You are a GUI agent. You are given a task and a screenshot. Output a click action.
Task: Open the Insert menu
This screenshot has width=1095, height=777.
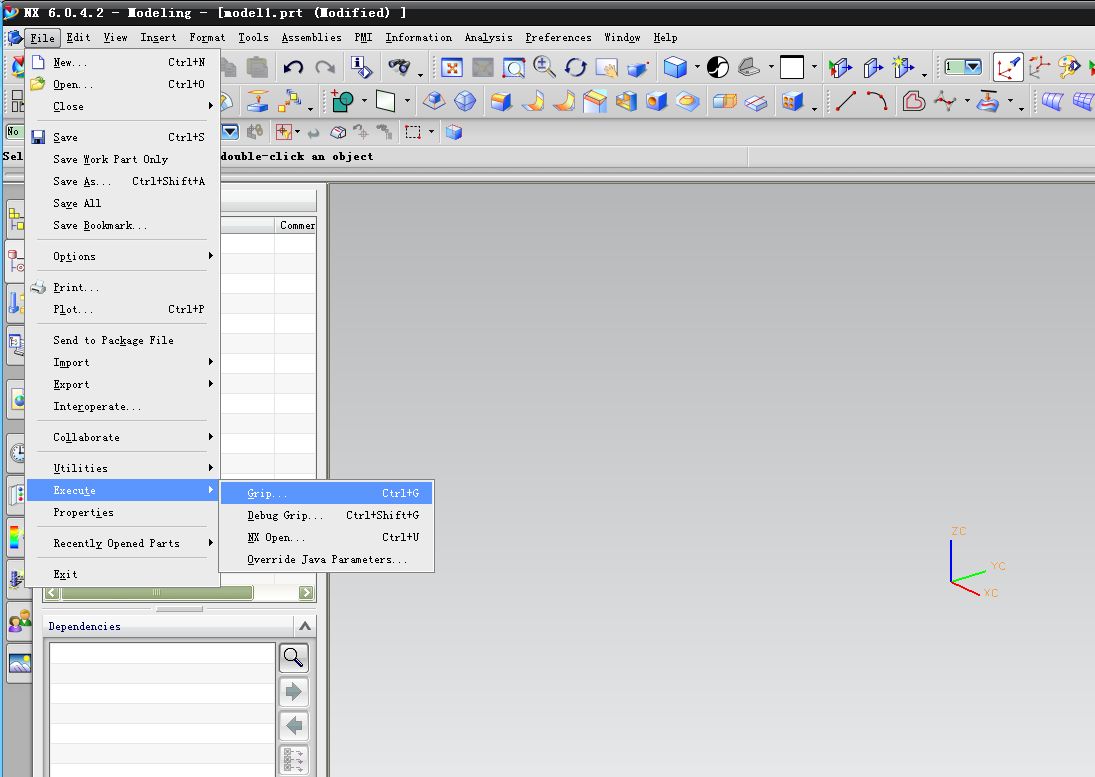(158, 38)
